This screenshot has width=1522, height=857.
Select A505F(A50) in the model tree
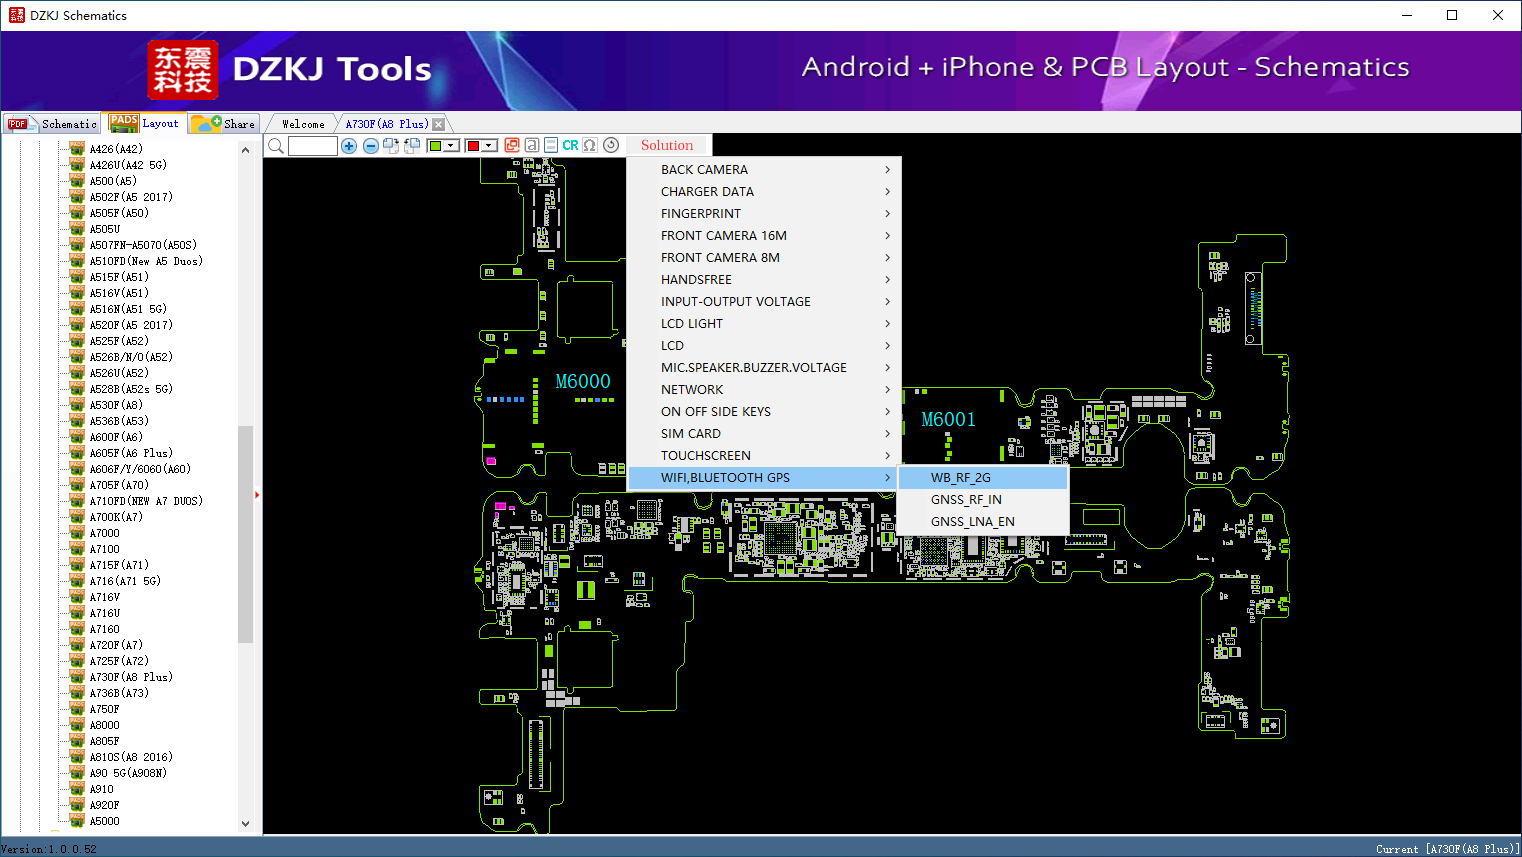click(x=119, y=213)
